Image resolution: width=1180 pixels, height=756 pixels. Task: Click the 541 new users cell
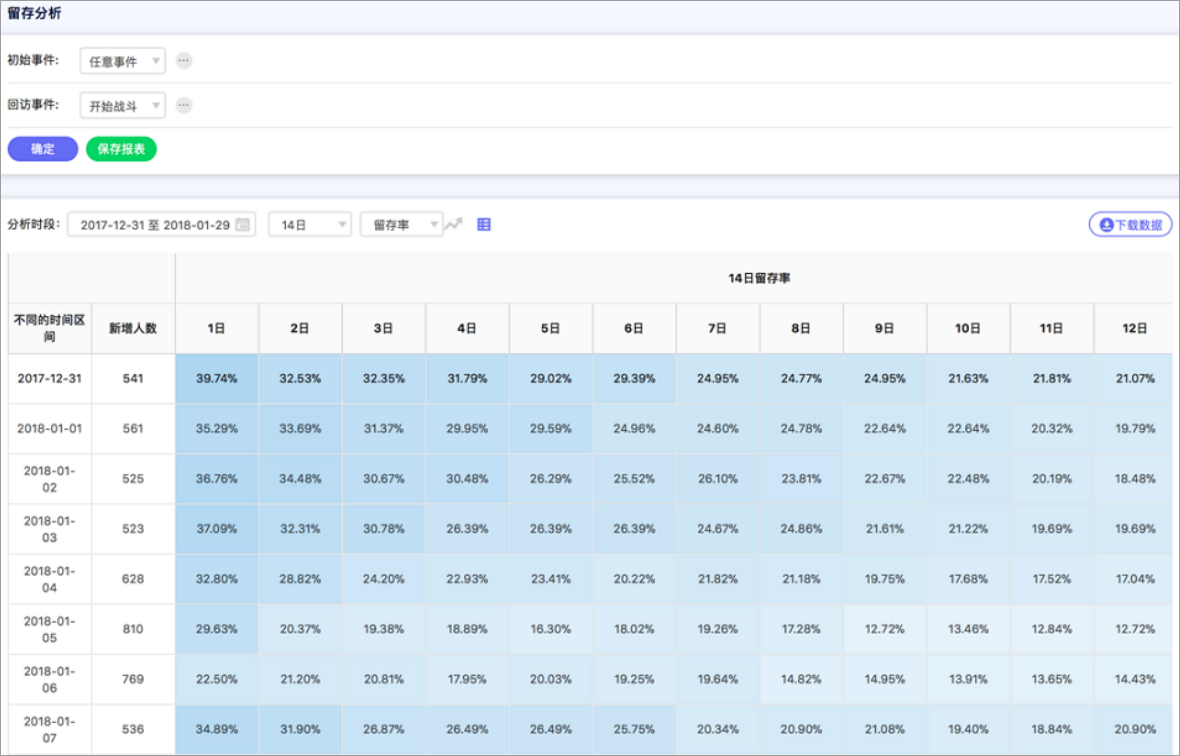point(133,378)
